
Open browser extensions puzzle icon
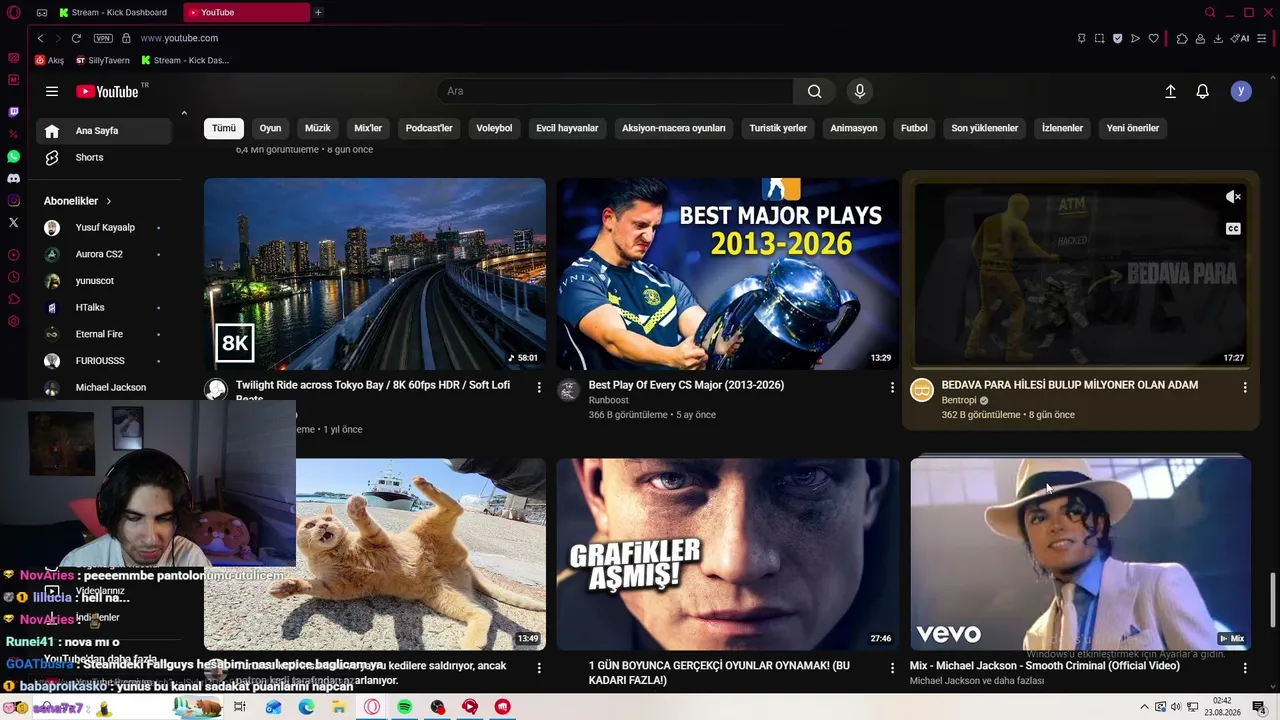click(x=1182, y=38)
